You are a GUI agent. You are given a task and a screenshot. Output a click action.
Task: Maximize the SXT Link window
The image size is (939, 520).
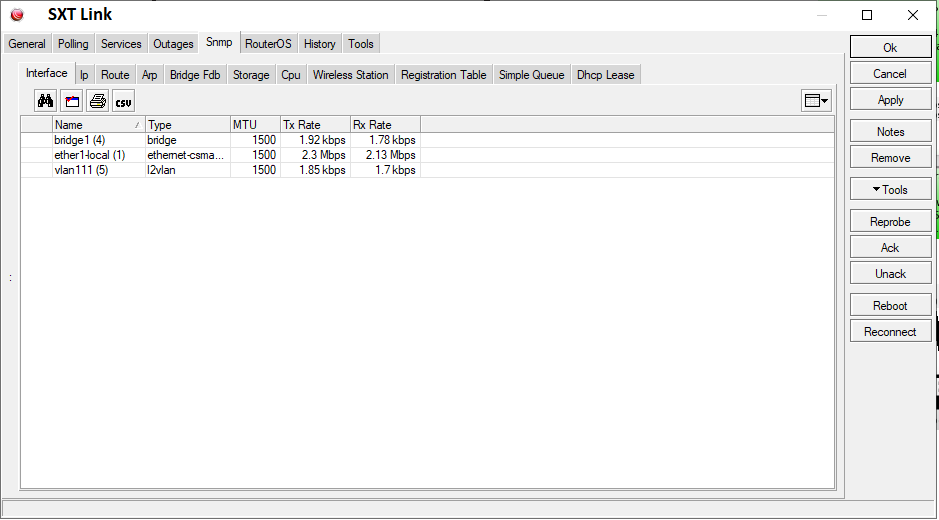(x=867, y=15)
